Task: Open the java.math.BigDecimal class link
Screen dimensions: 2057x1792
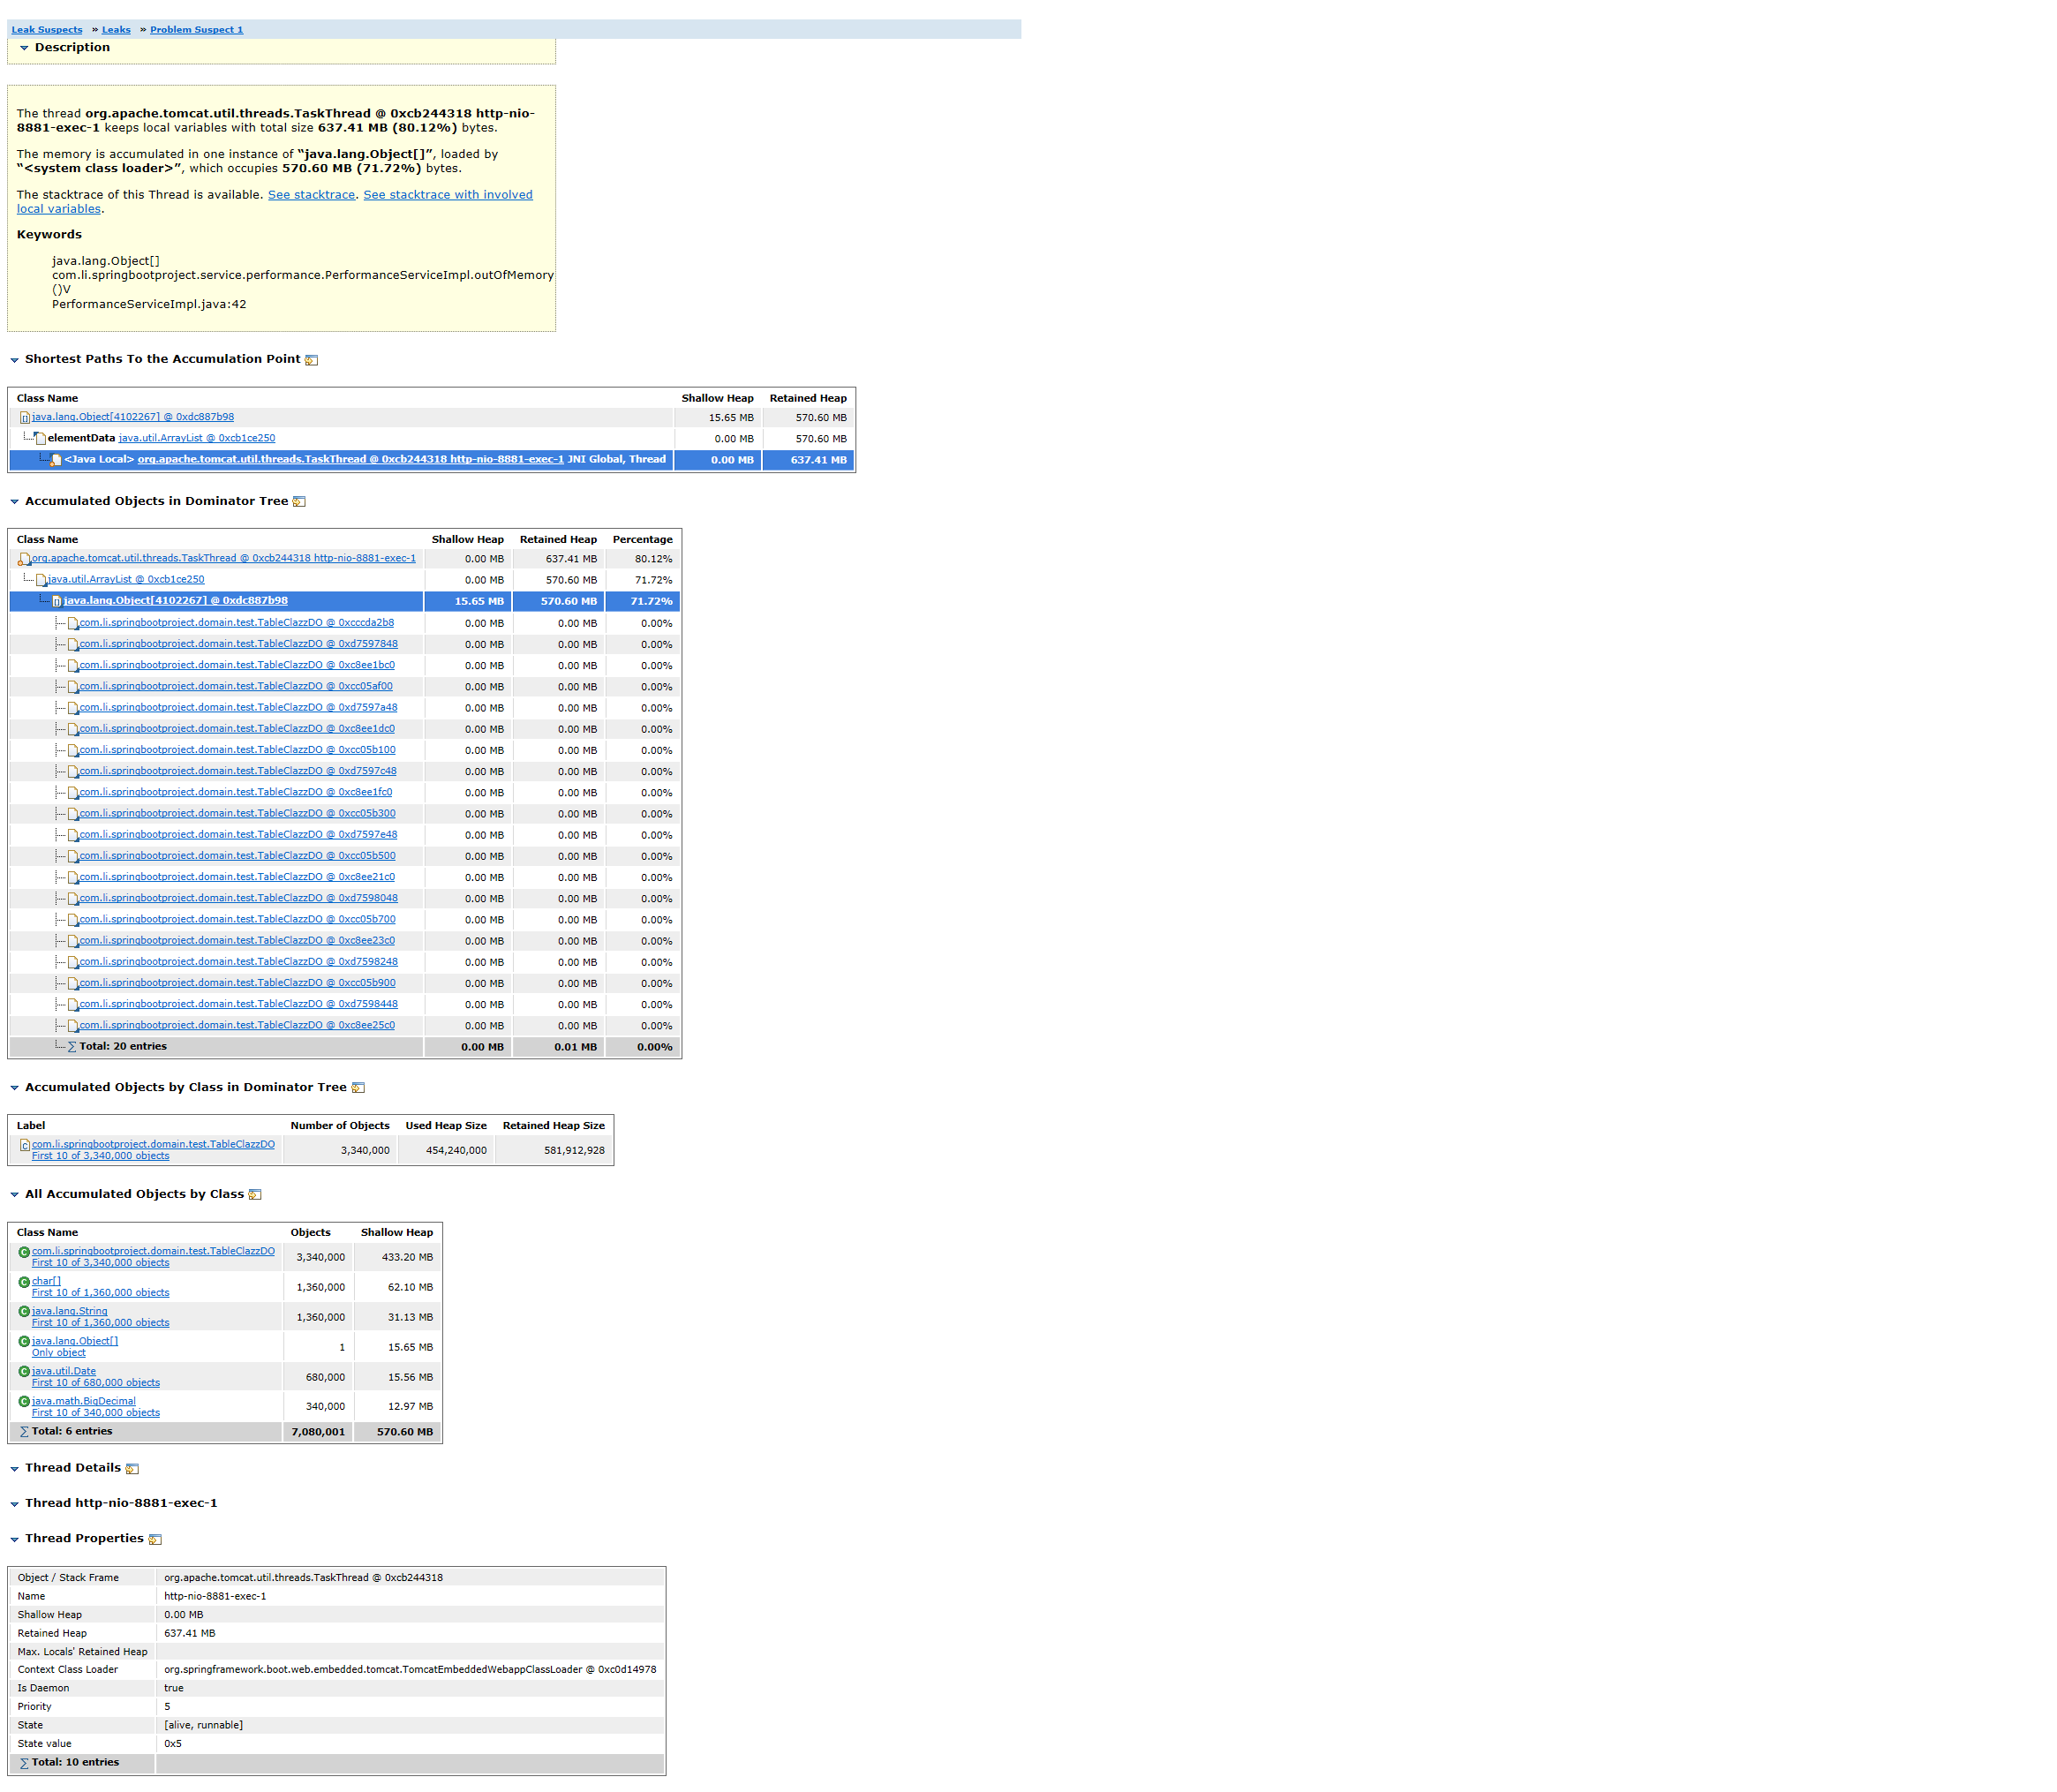Action: click(x=83, y=1401)
